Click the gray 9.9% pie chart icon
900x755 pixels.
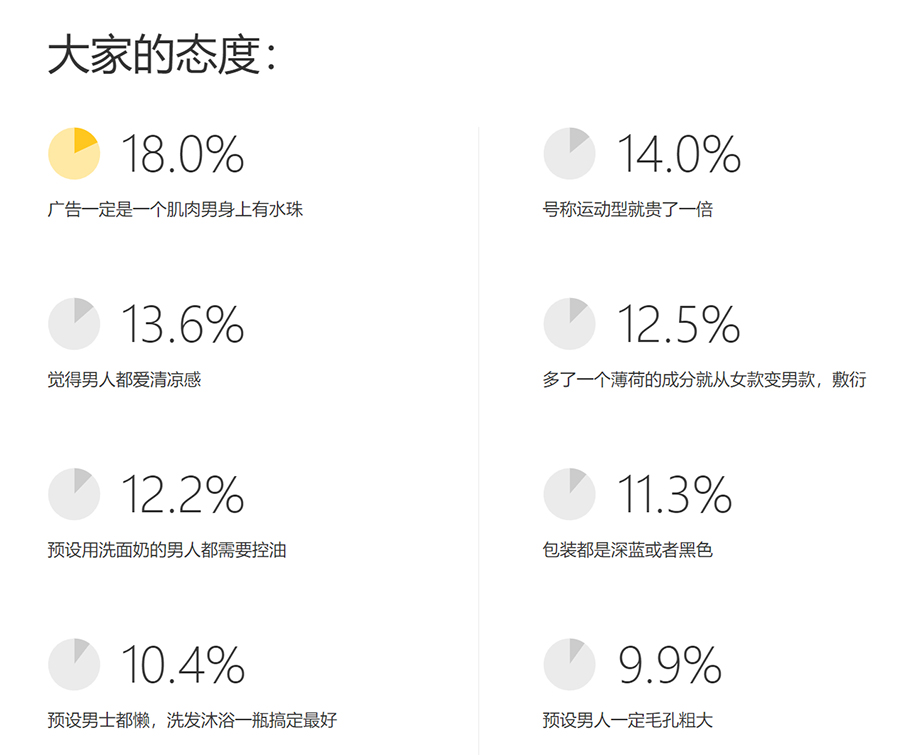tap(569, 664)
